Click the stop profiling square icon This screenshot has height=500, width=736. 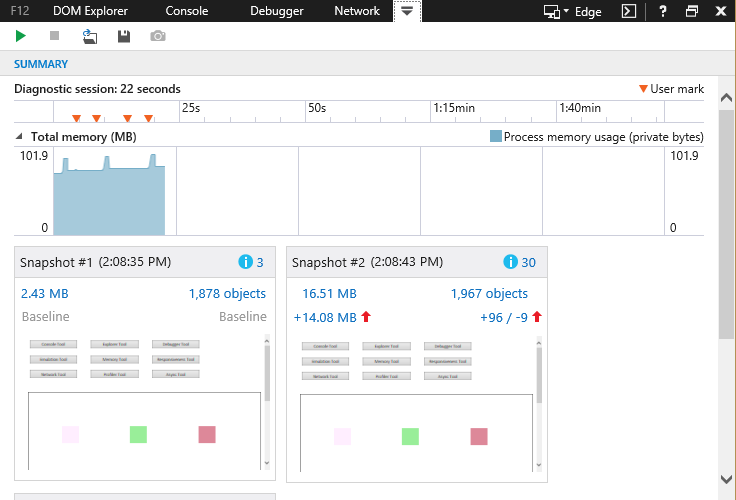54,36
